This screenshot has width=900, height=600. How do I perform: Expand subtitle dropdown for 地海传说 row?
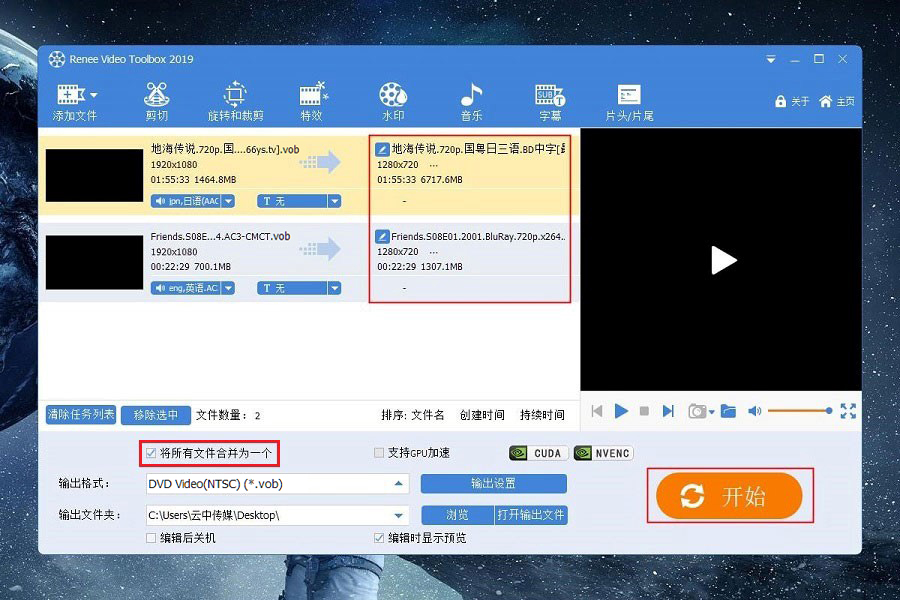click(x=334, y=201)
